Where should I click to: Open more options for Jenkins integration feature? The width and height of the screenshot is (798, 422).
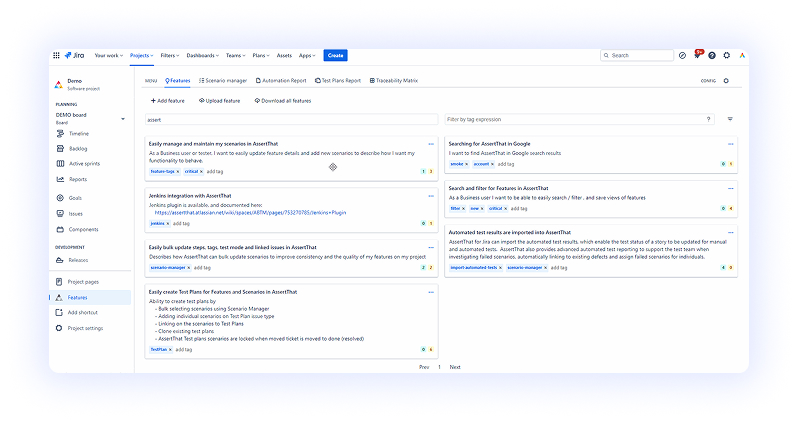click(x=431, y=195)
